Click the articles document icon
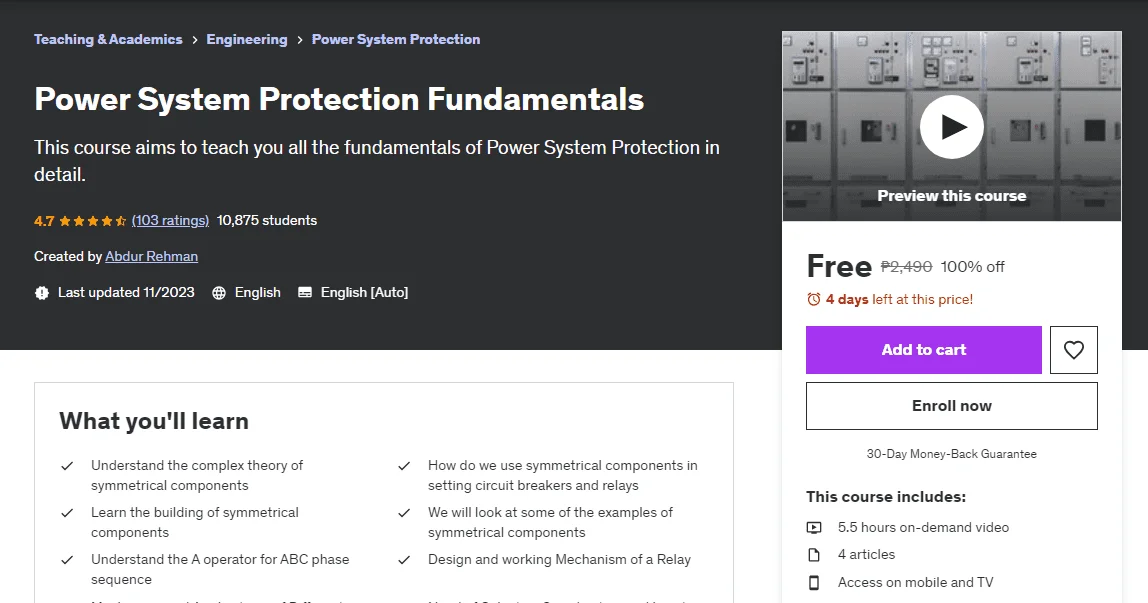The width and height of the screenshot is (1148, 603). pyautogui.click(x=814, y=555)
